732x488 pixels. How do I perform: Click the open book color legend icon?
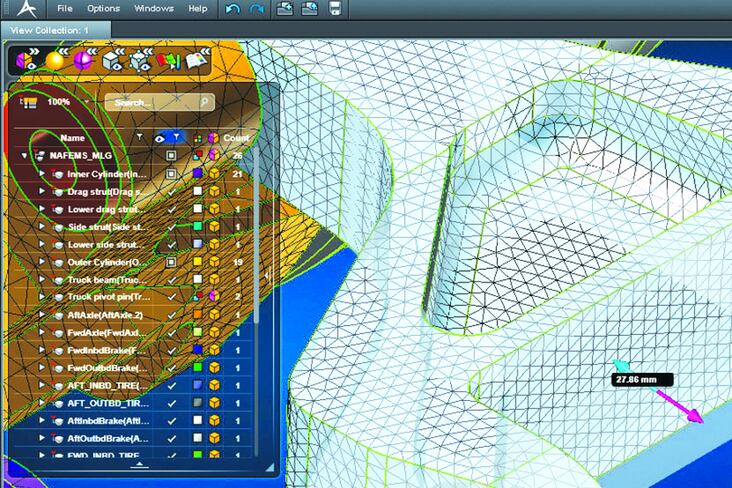coord(197,60)
